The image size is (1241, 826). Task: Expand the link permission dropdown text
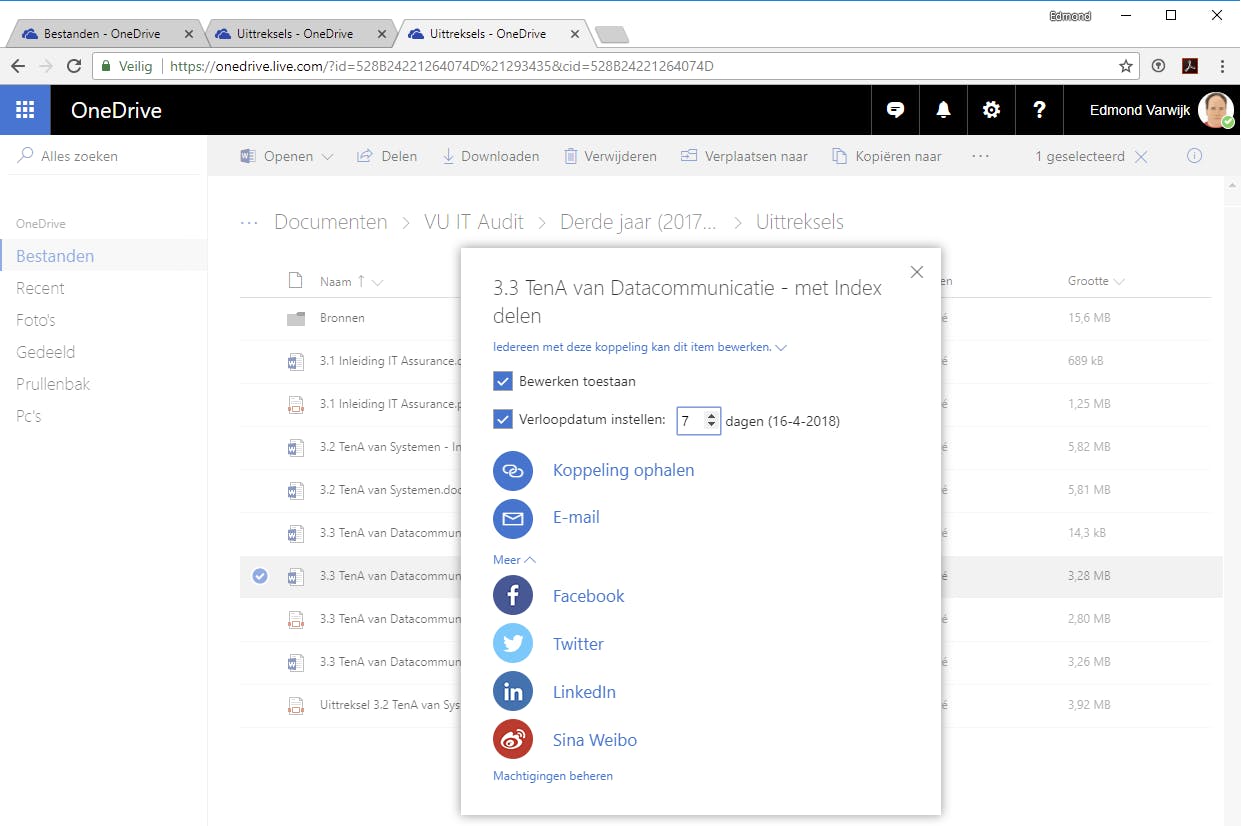(x=640, y=347)
